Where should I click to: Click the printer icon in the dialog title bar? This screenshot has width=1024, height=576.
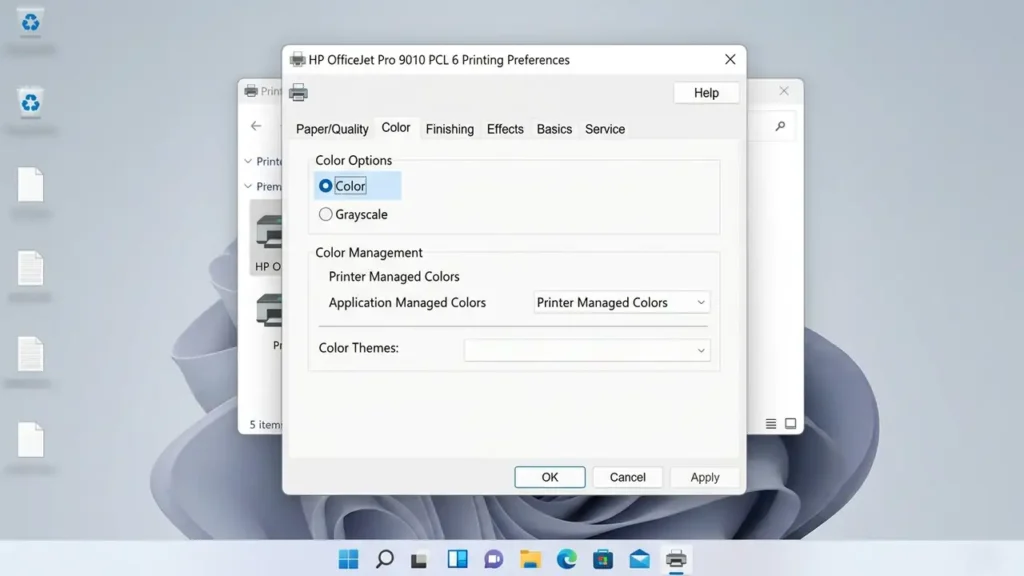click(x=297, y=59)
